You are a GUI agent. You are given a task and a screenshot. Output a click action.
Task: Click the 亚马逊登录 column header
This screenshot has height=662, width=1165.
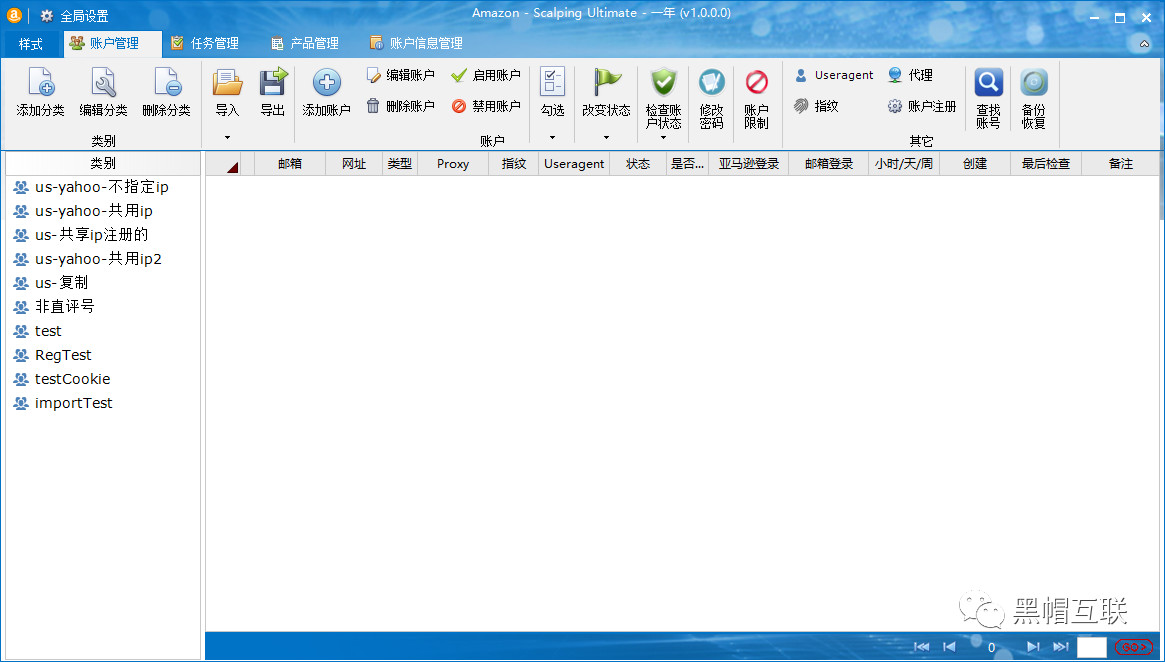pyautogui.click(x=749, y=163)
